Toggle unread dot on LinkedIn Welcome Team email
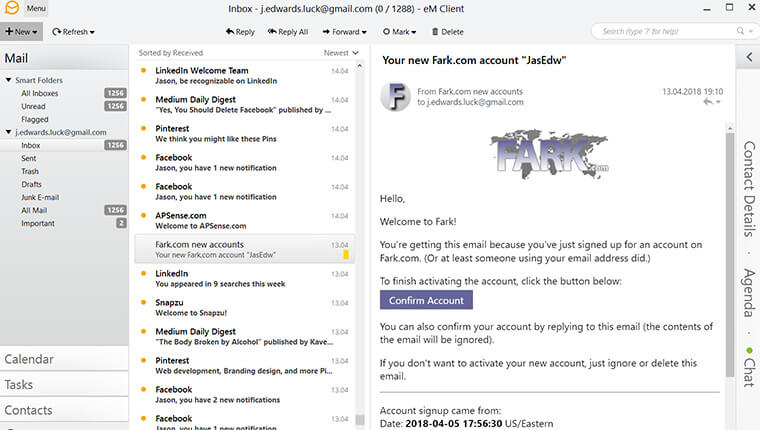760x430 pixels. click(x=143, y=70)
